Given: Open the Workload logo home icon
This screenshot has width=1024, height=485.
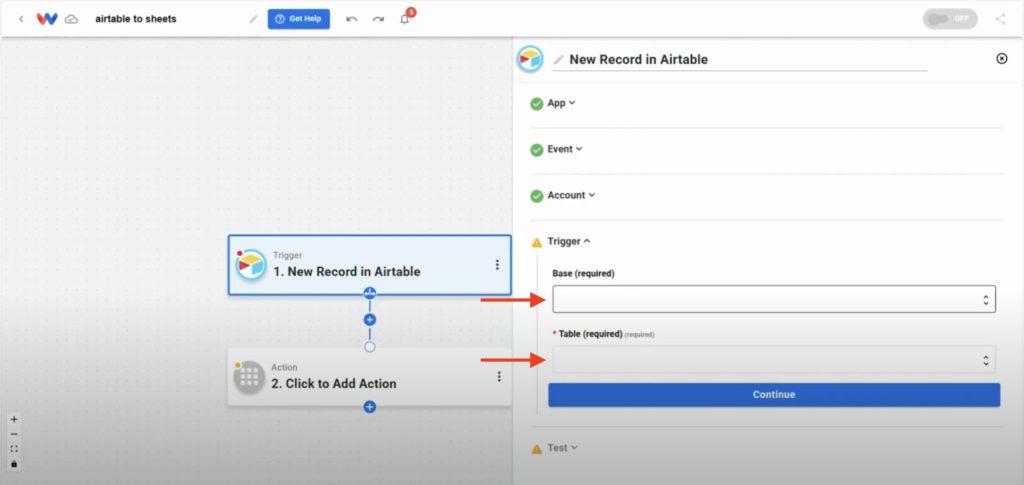Looking at the screenshot, I should pos(47,19).
